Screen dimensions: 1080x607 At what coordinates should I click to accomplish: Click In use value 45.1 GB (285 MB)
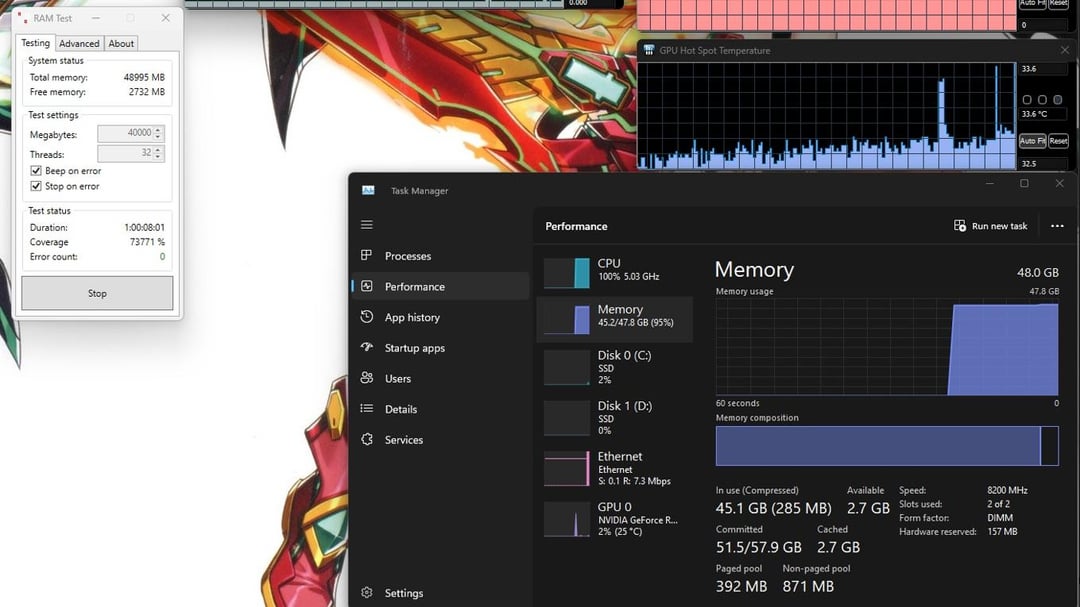773,508
